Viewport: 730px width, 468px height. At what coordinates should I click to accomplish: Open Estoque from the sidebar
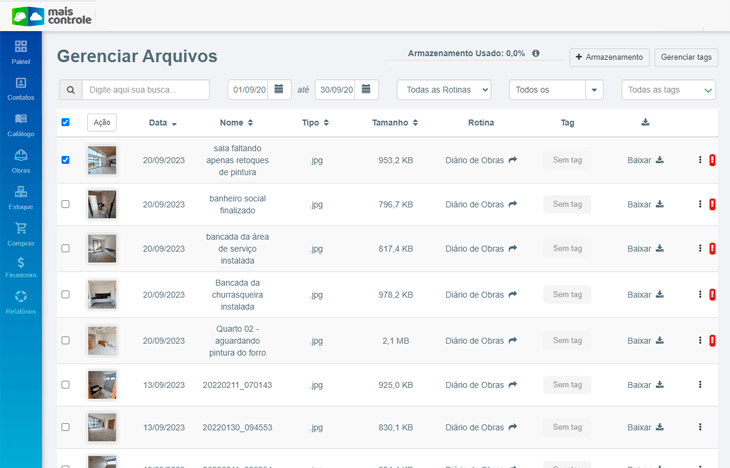(21, 195)
